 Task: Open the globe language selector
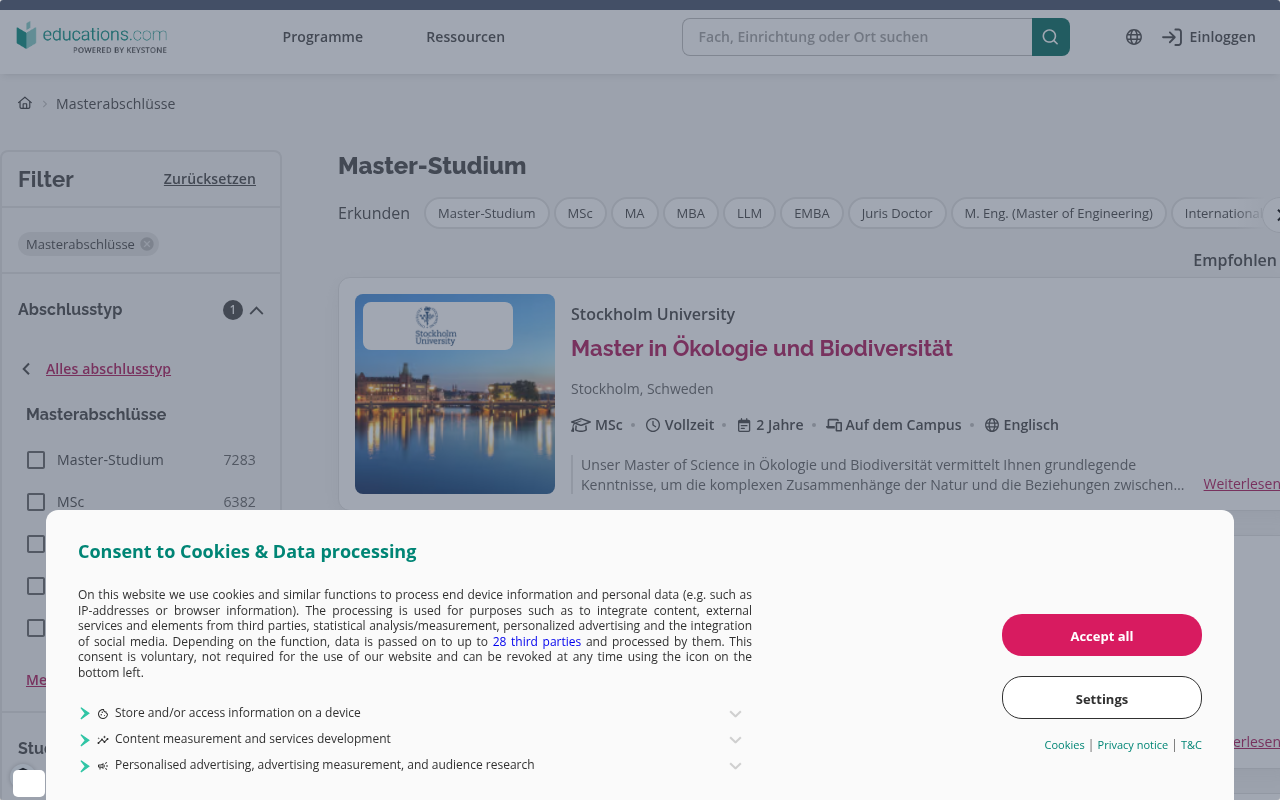click(x=1134, y=37)
